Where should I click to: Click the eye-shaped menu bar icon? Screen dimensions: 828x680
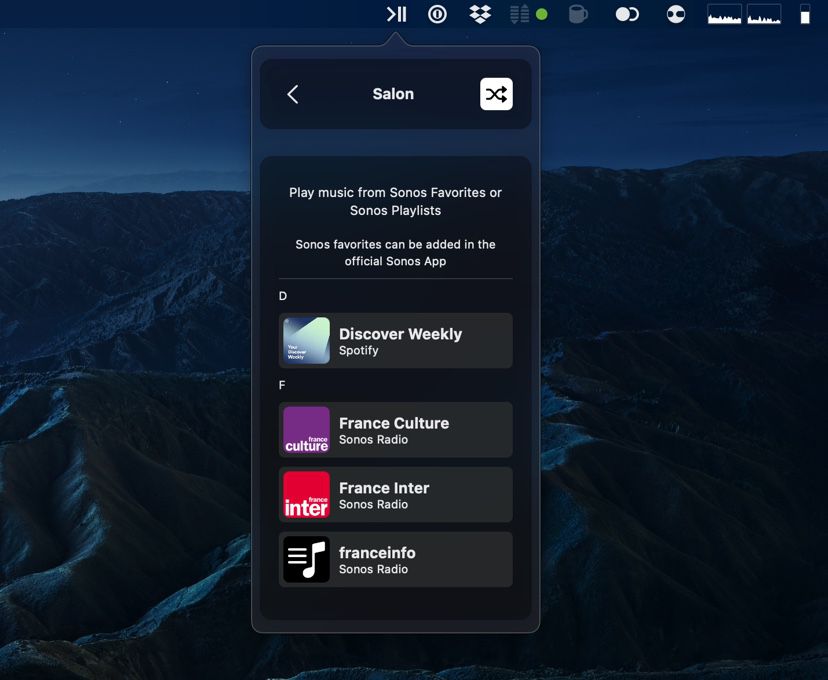tap(675, 14)
